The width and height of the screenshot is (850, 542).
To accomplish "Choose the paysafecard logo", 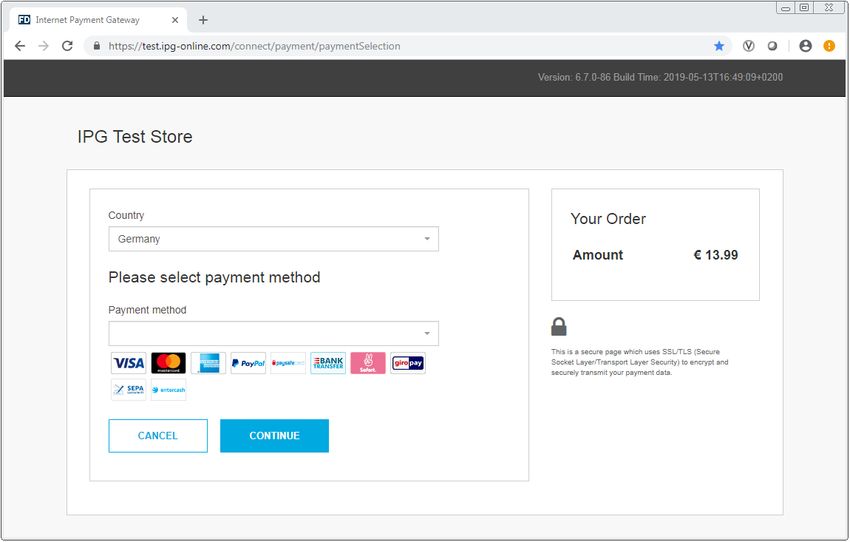I will click(x=288, y=363).
